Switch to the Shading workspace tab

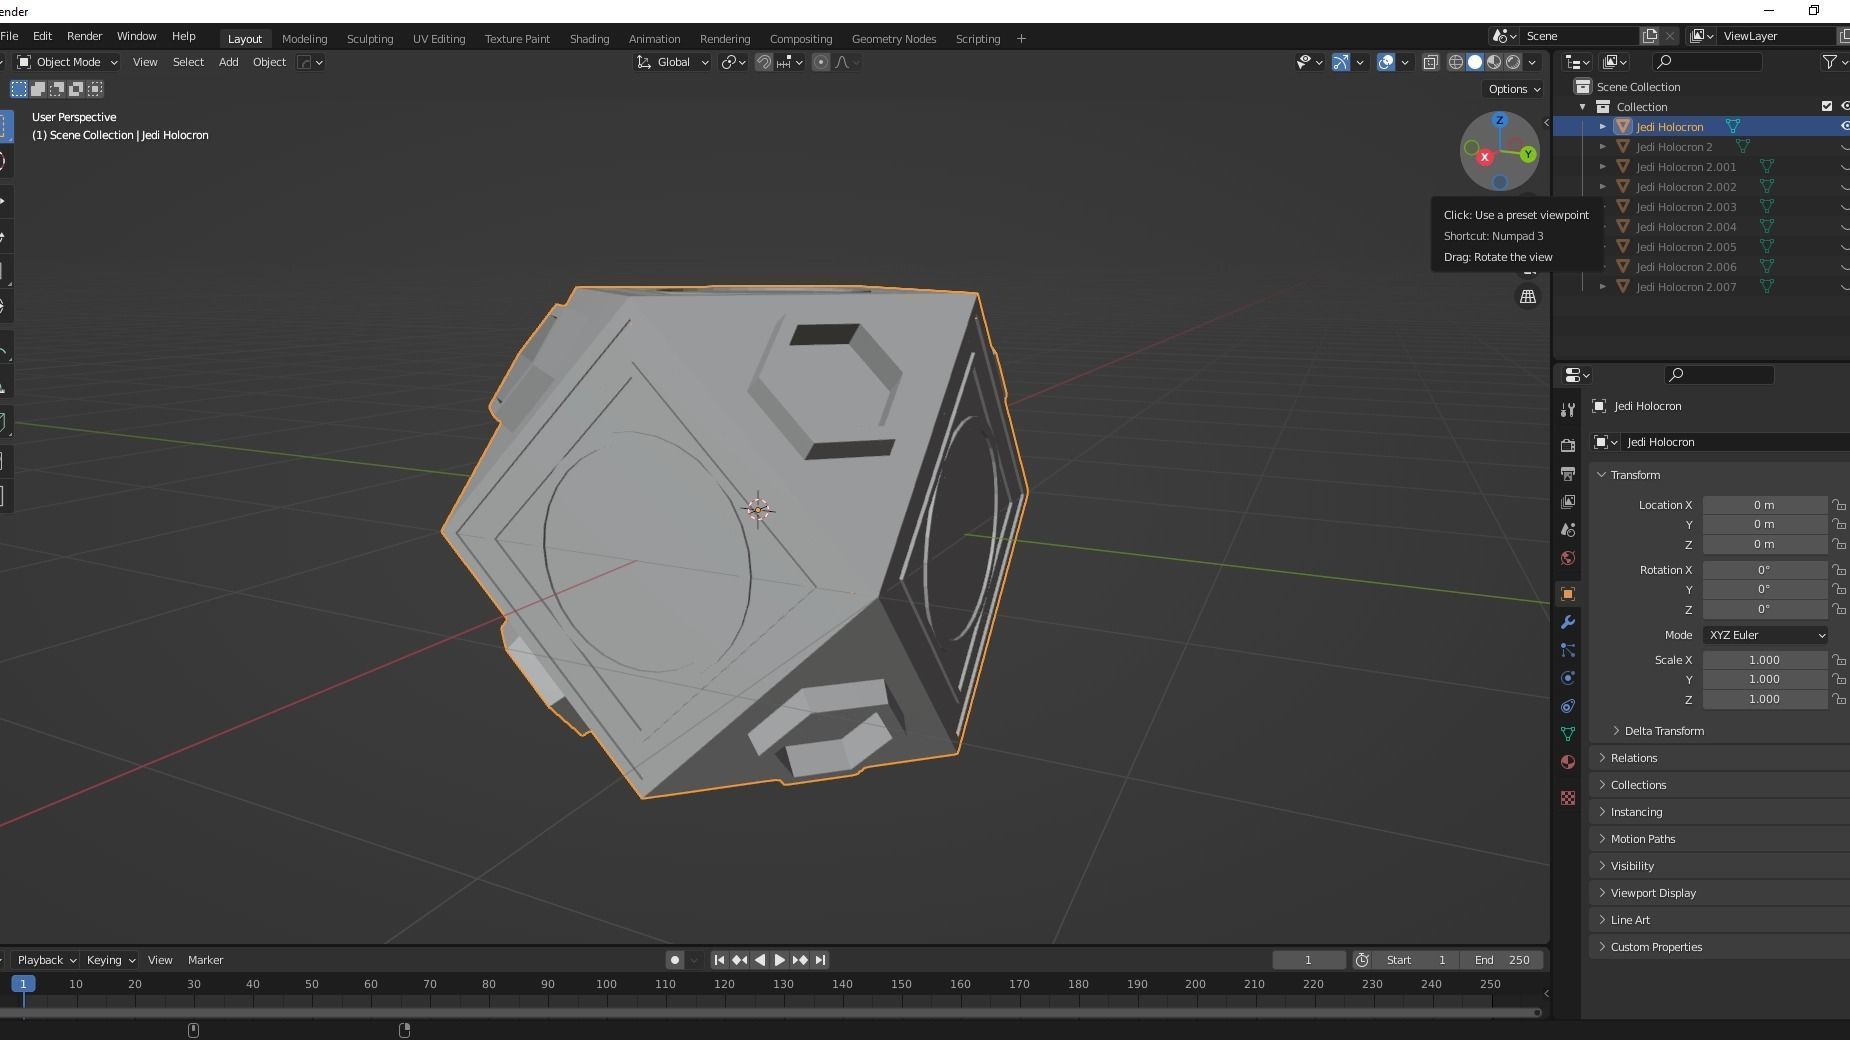(x=589, y=39)
